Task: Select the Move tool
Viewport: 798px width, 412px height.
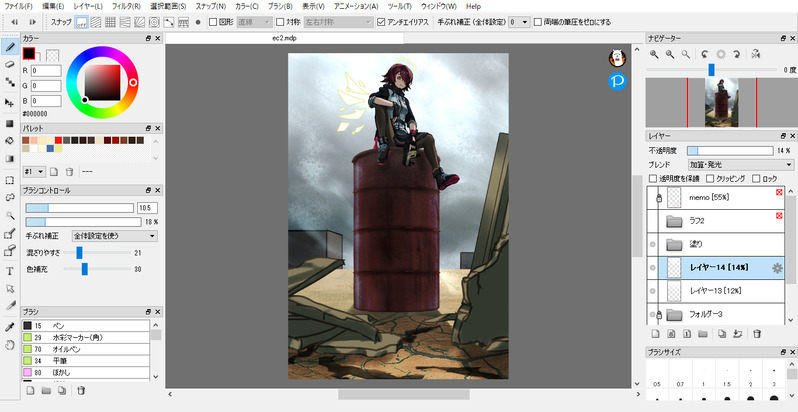Action: pyautogui.click(x=9, y=103)
